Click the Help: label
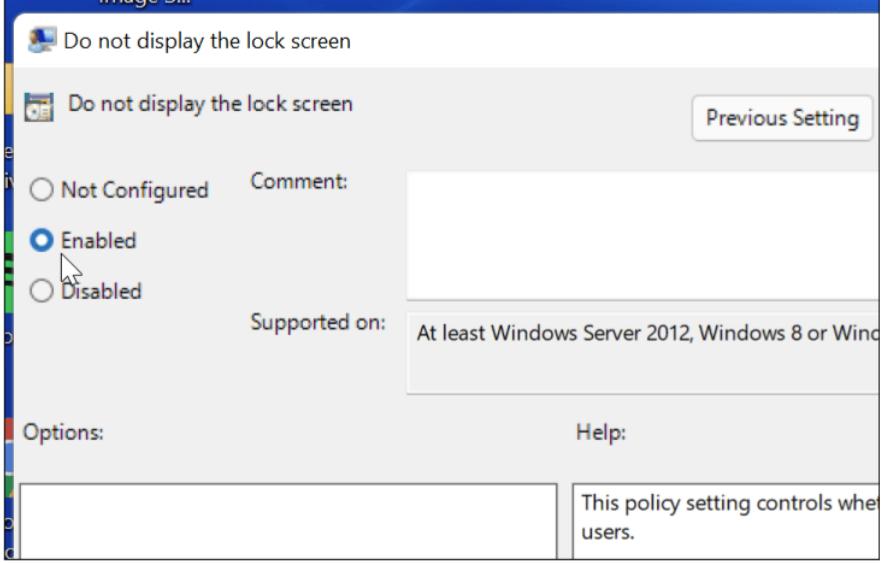885x563 pixels. coord(601,432)
